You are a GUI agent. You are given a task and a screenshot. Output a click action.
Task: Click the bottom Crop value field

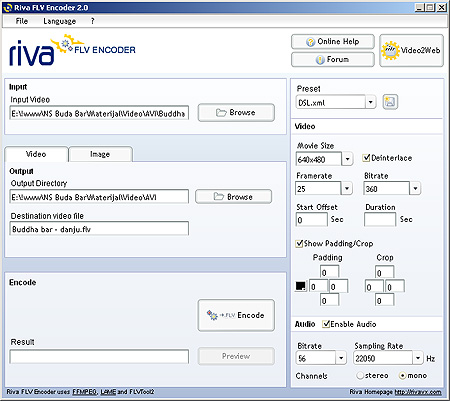click(x=384, y=300)
